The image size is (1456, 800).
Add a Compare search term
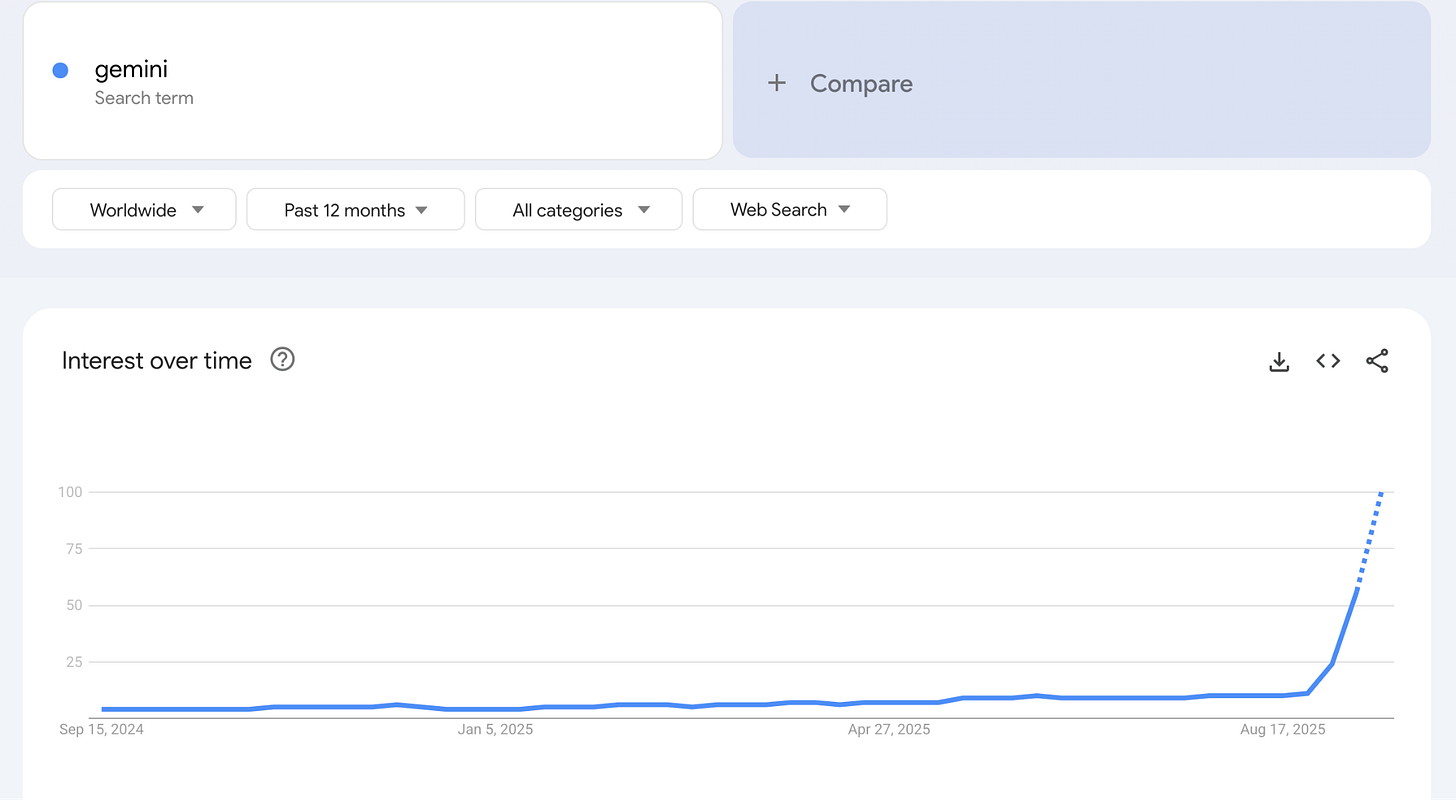click(x=1081, y=80)
